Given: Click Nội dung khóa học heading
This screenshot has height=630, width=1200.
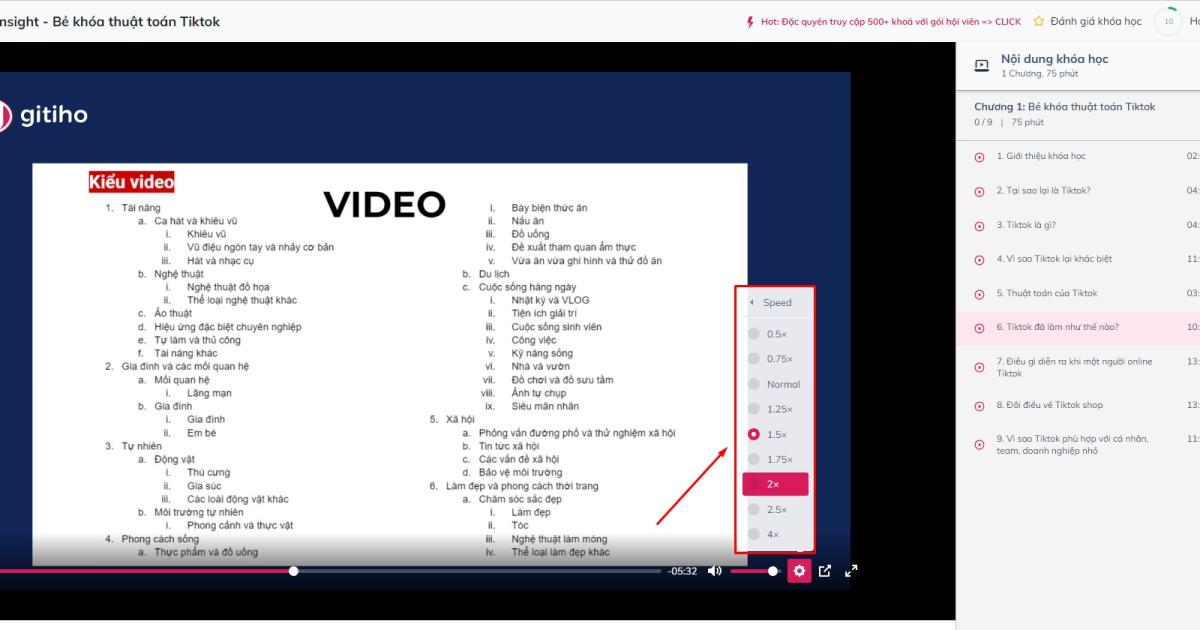Looking at the screenshot, I should (x=1054, y=59).
